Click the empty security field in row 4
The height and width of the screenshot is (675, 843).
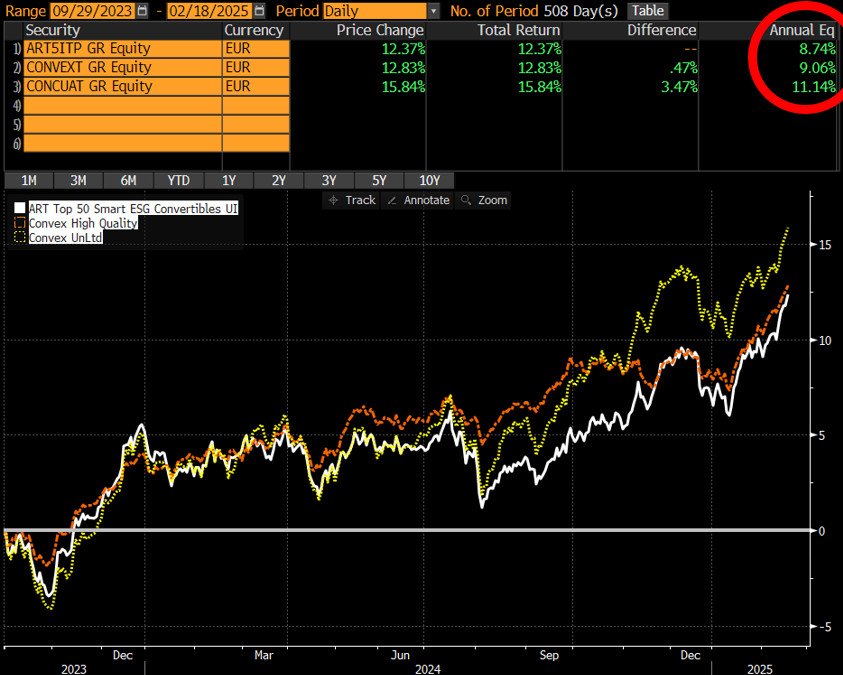tap(123, 105)
